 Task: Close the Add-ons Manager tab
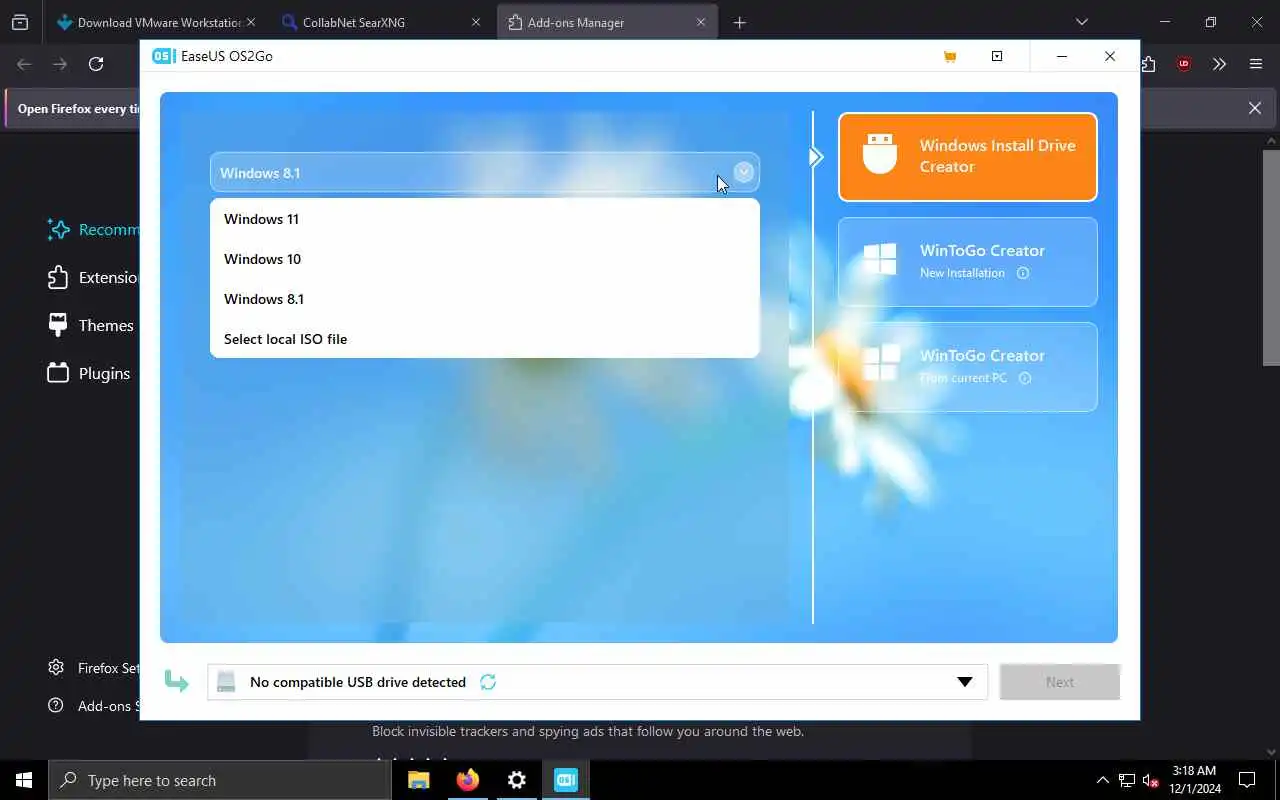click(701, 22)
